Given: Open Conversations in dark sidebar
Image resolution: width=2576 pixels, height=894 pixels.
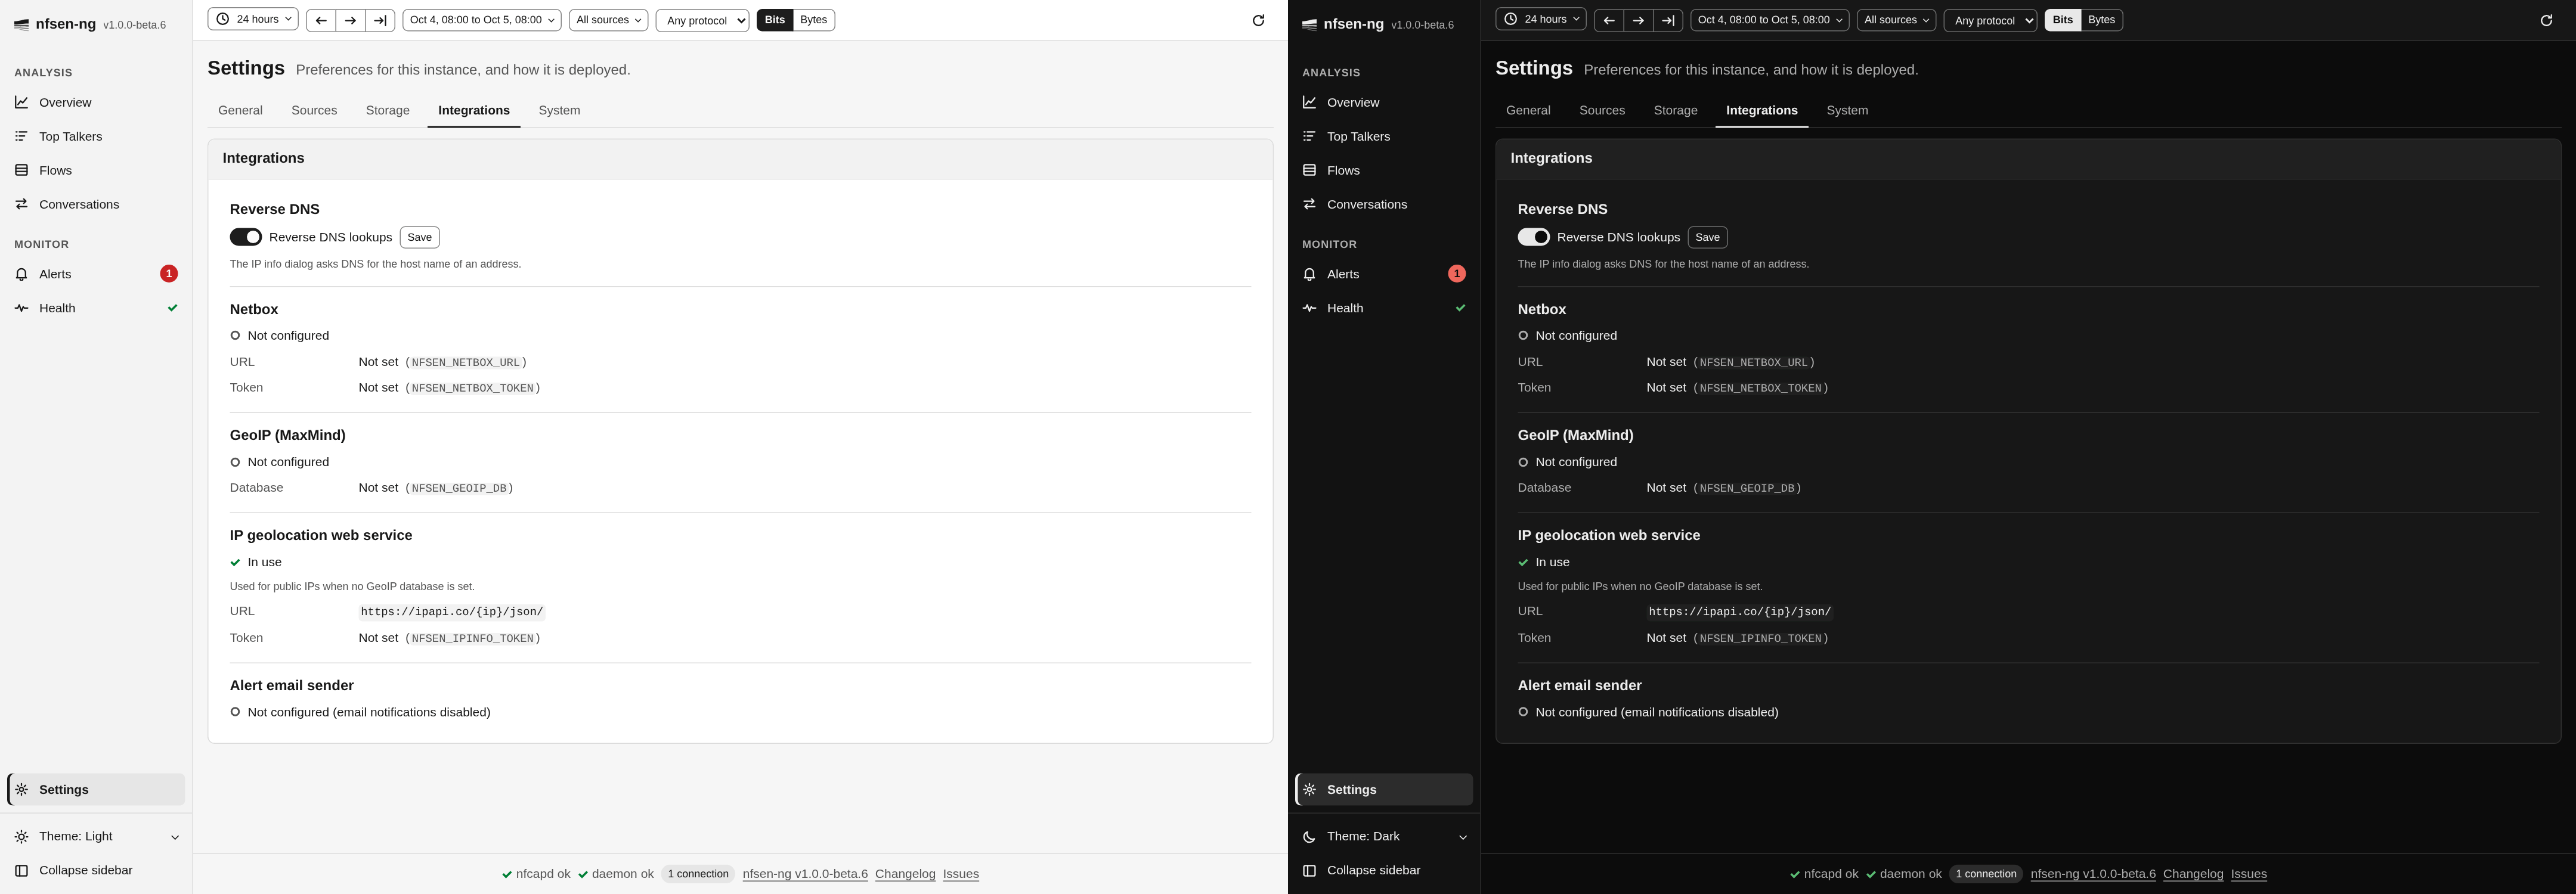Looking at the screenshot, I should click(1384, 204).
